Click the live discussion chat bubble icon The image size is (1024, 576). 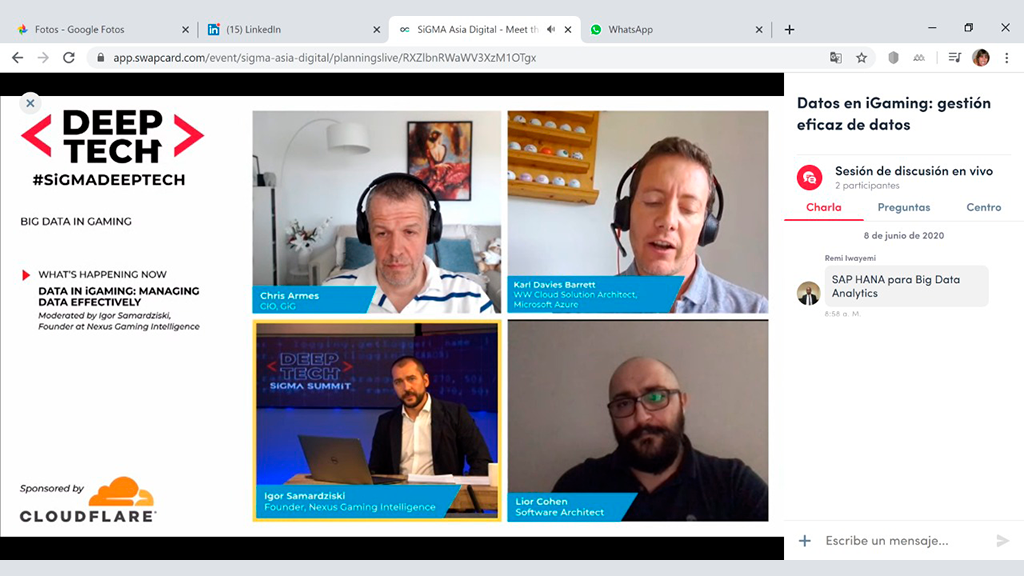tap(809, 177)
